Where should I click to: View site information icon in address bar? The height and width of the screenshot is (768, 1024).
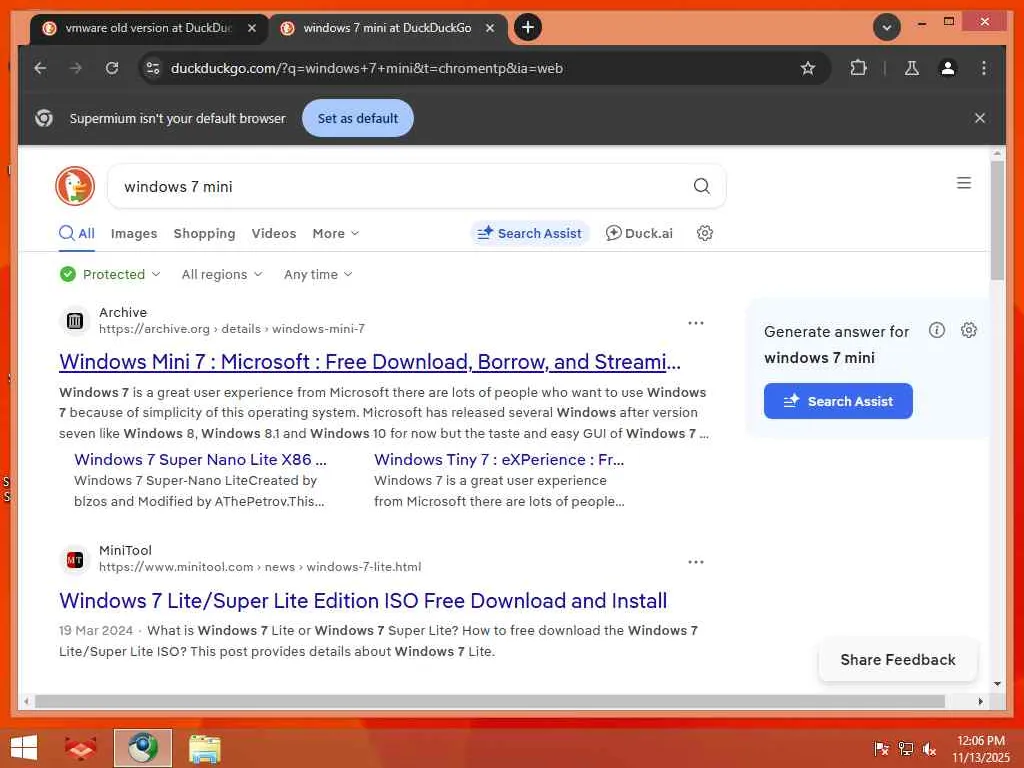[x=153, y=68]
